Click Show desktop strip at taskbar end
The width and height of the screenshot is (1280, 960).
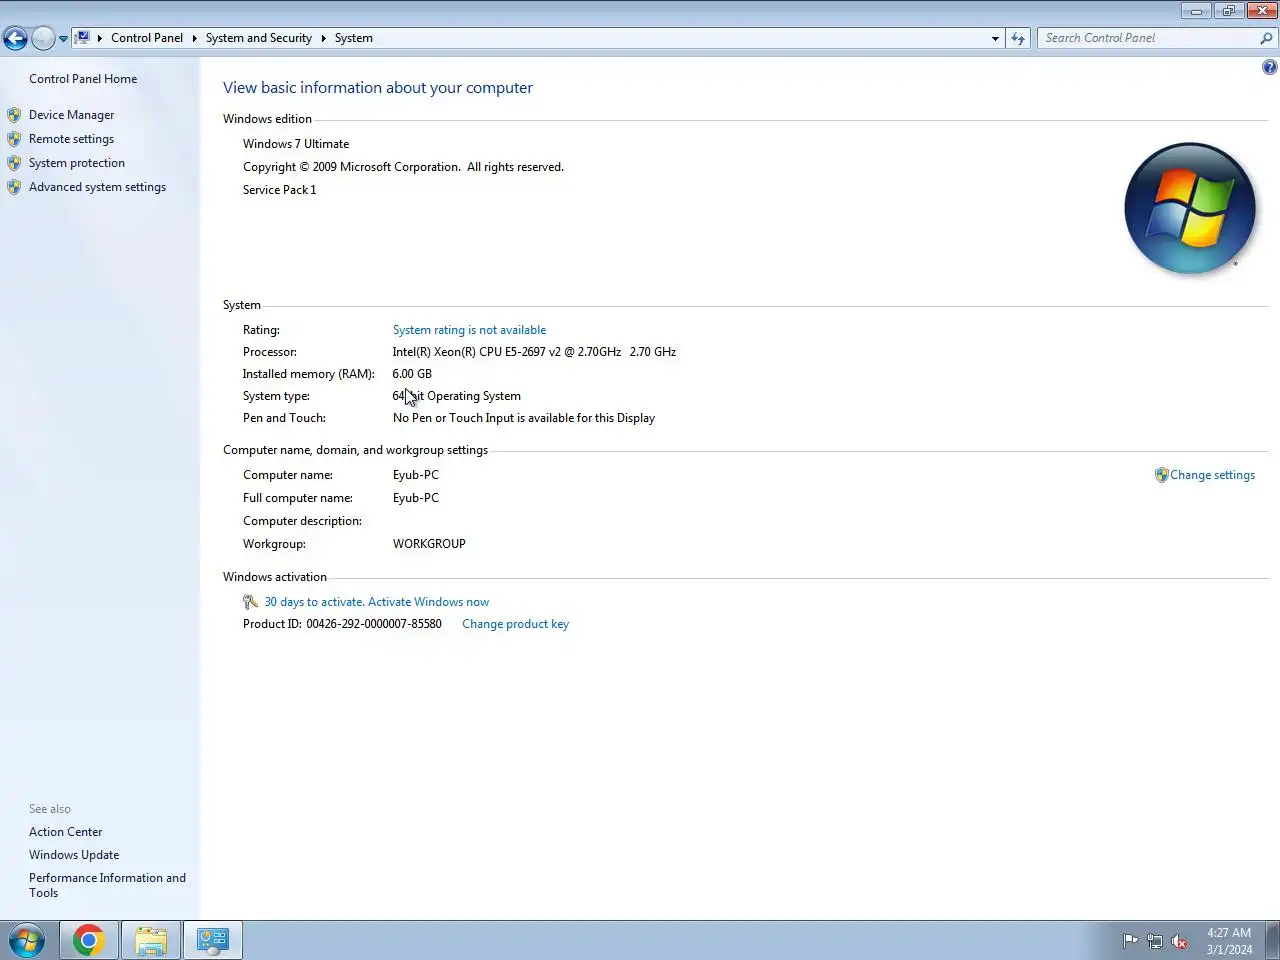1273,941
